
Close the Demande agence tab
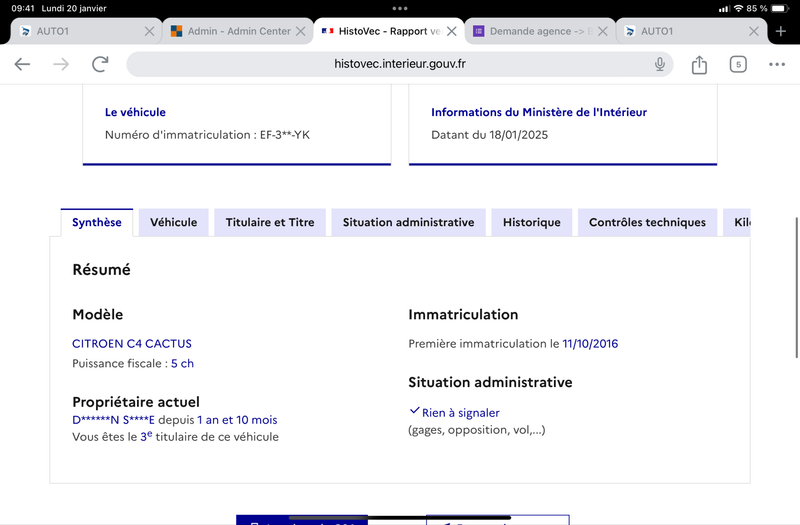coord(603,32)
